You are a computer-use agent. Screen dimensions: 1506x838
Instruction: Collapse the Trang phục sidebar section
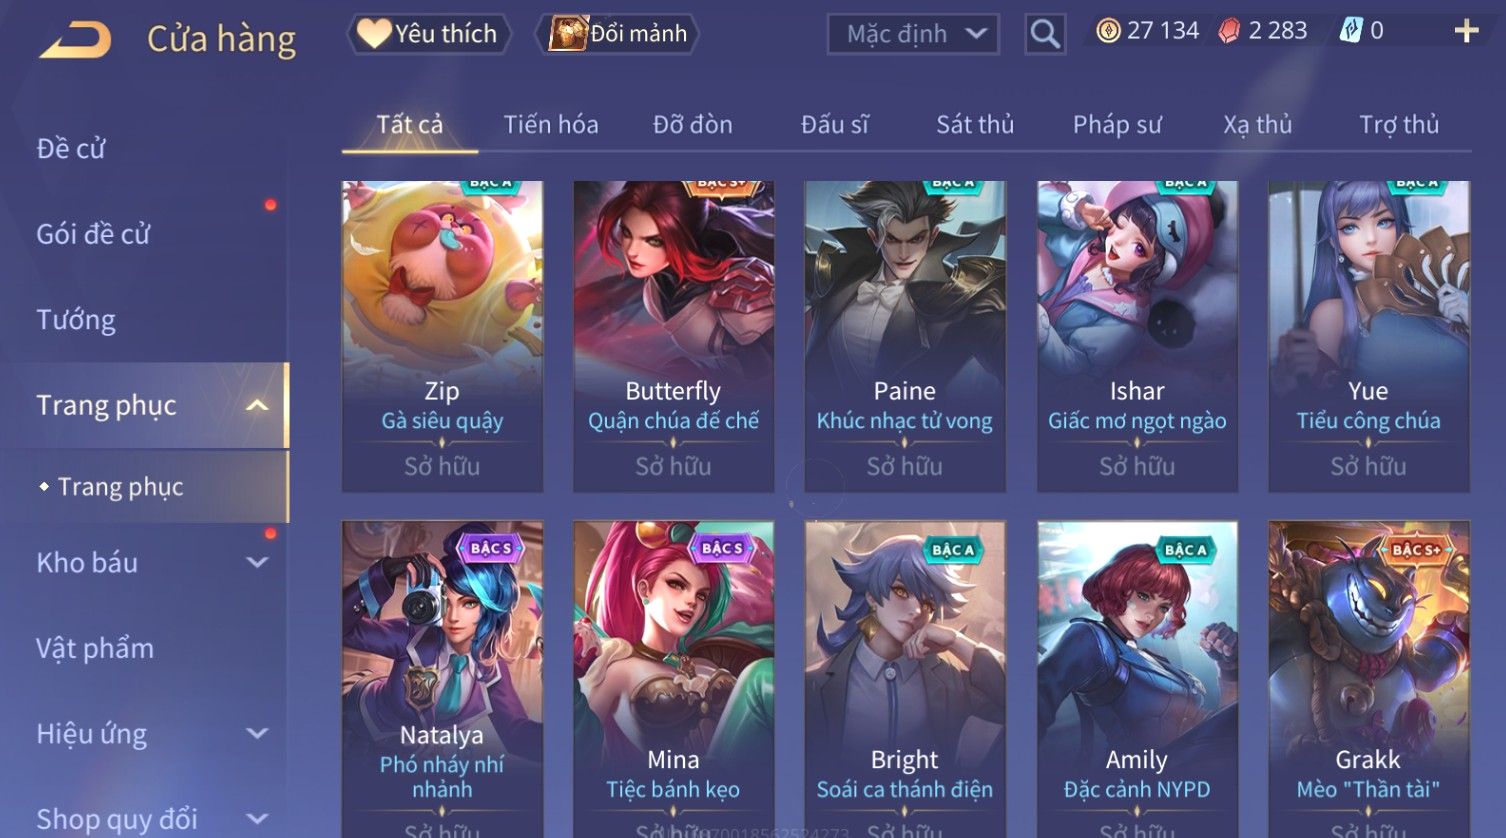tap(257, 405)
